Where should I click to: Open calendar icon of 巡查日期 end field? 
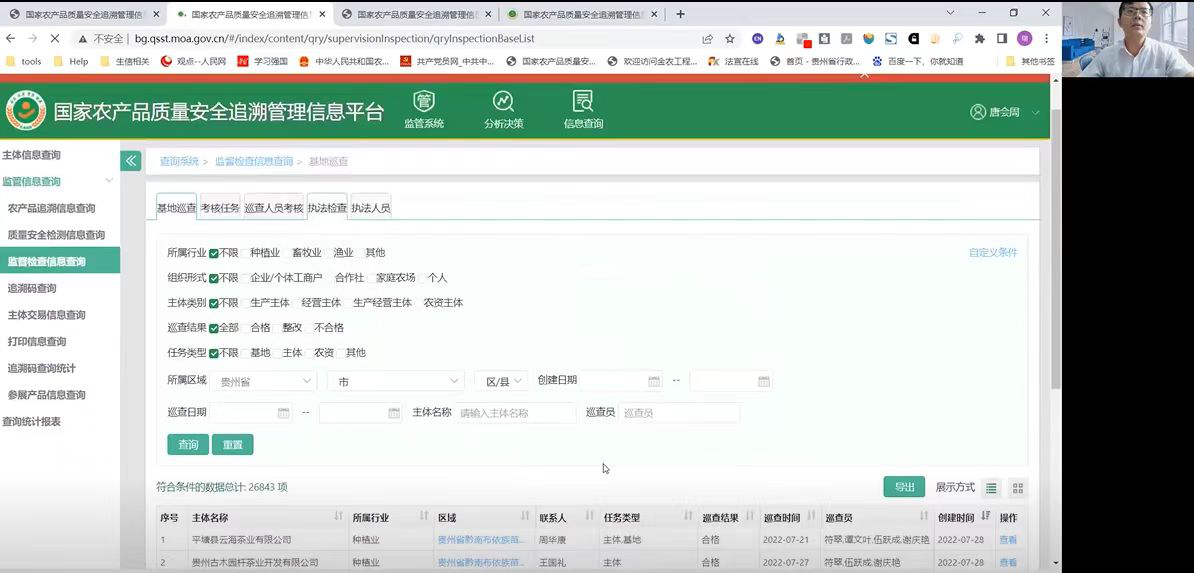coord(394,413)
